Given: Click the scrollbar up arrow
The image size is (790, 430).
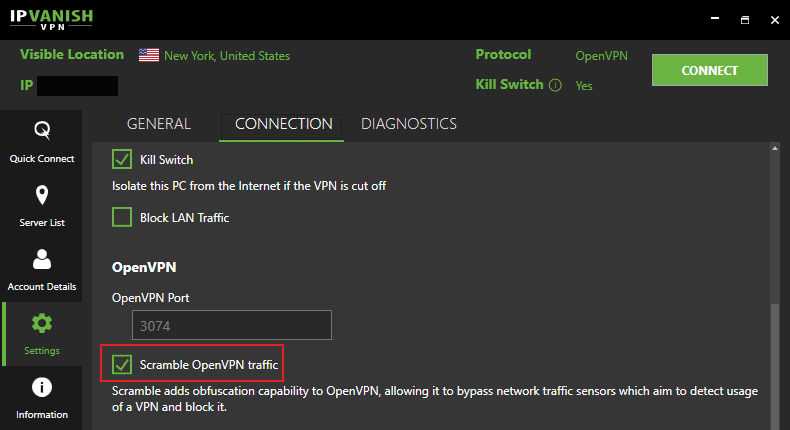Looking at the screenshot, I should click(774, 149).
